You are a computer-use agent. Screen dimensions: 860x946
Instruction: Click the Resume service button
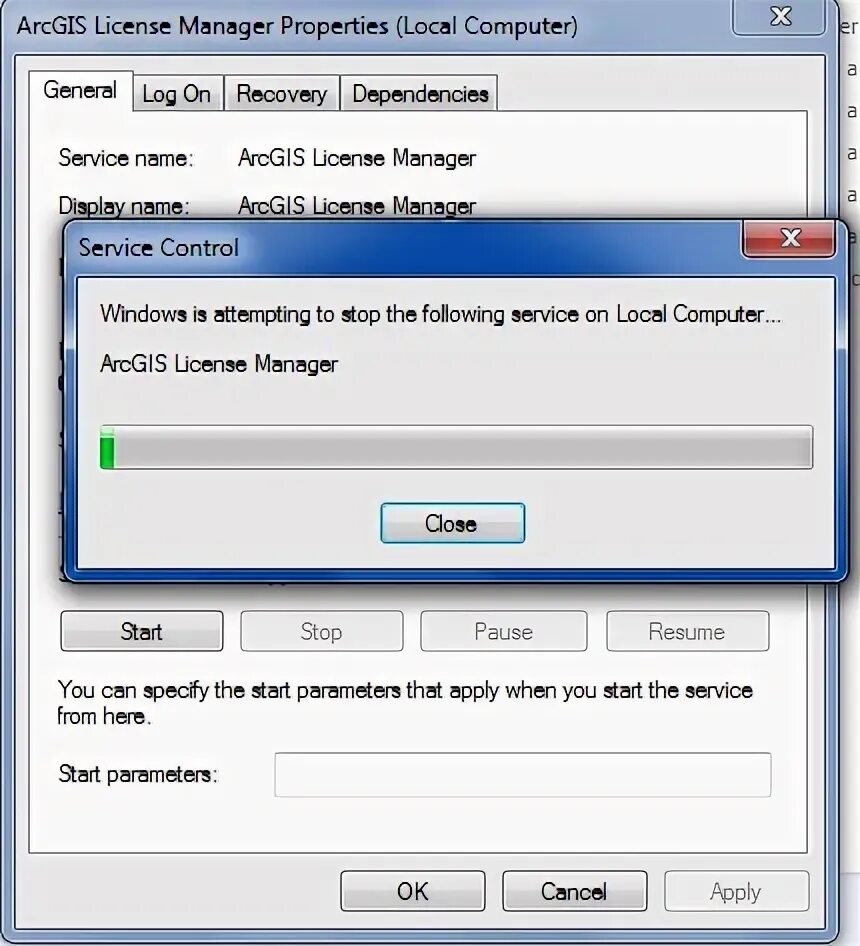(687, 631)
